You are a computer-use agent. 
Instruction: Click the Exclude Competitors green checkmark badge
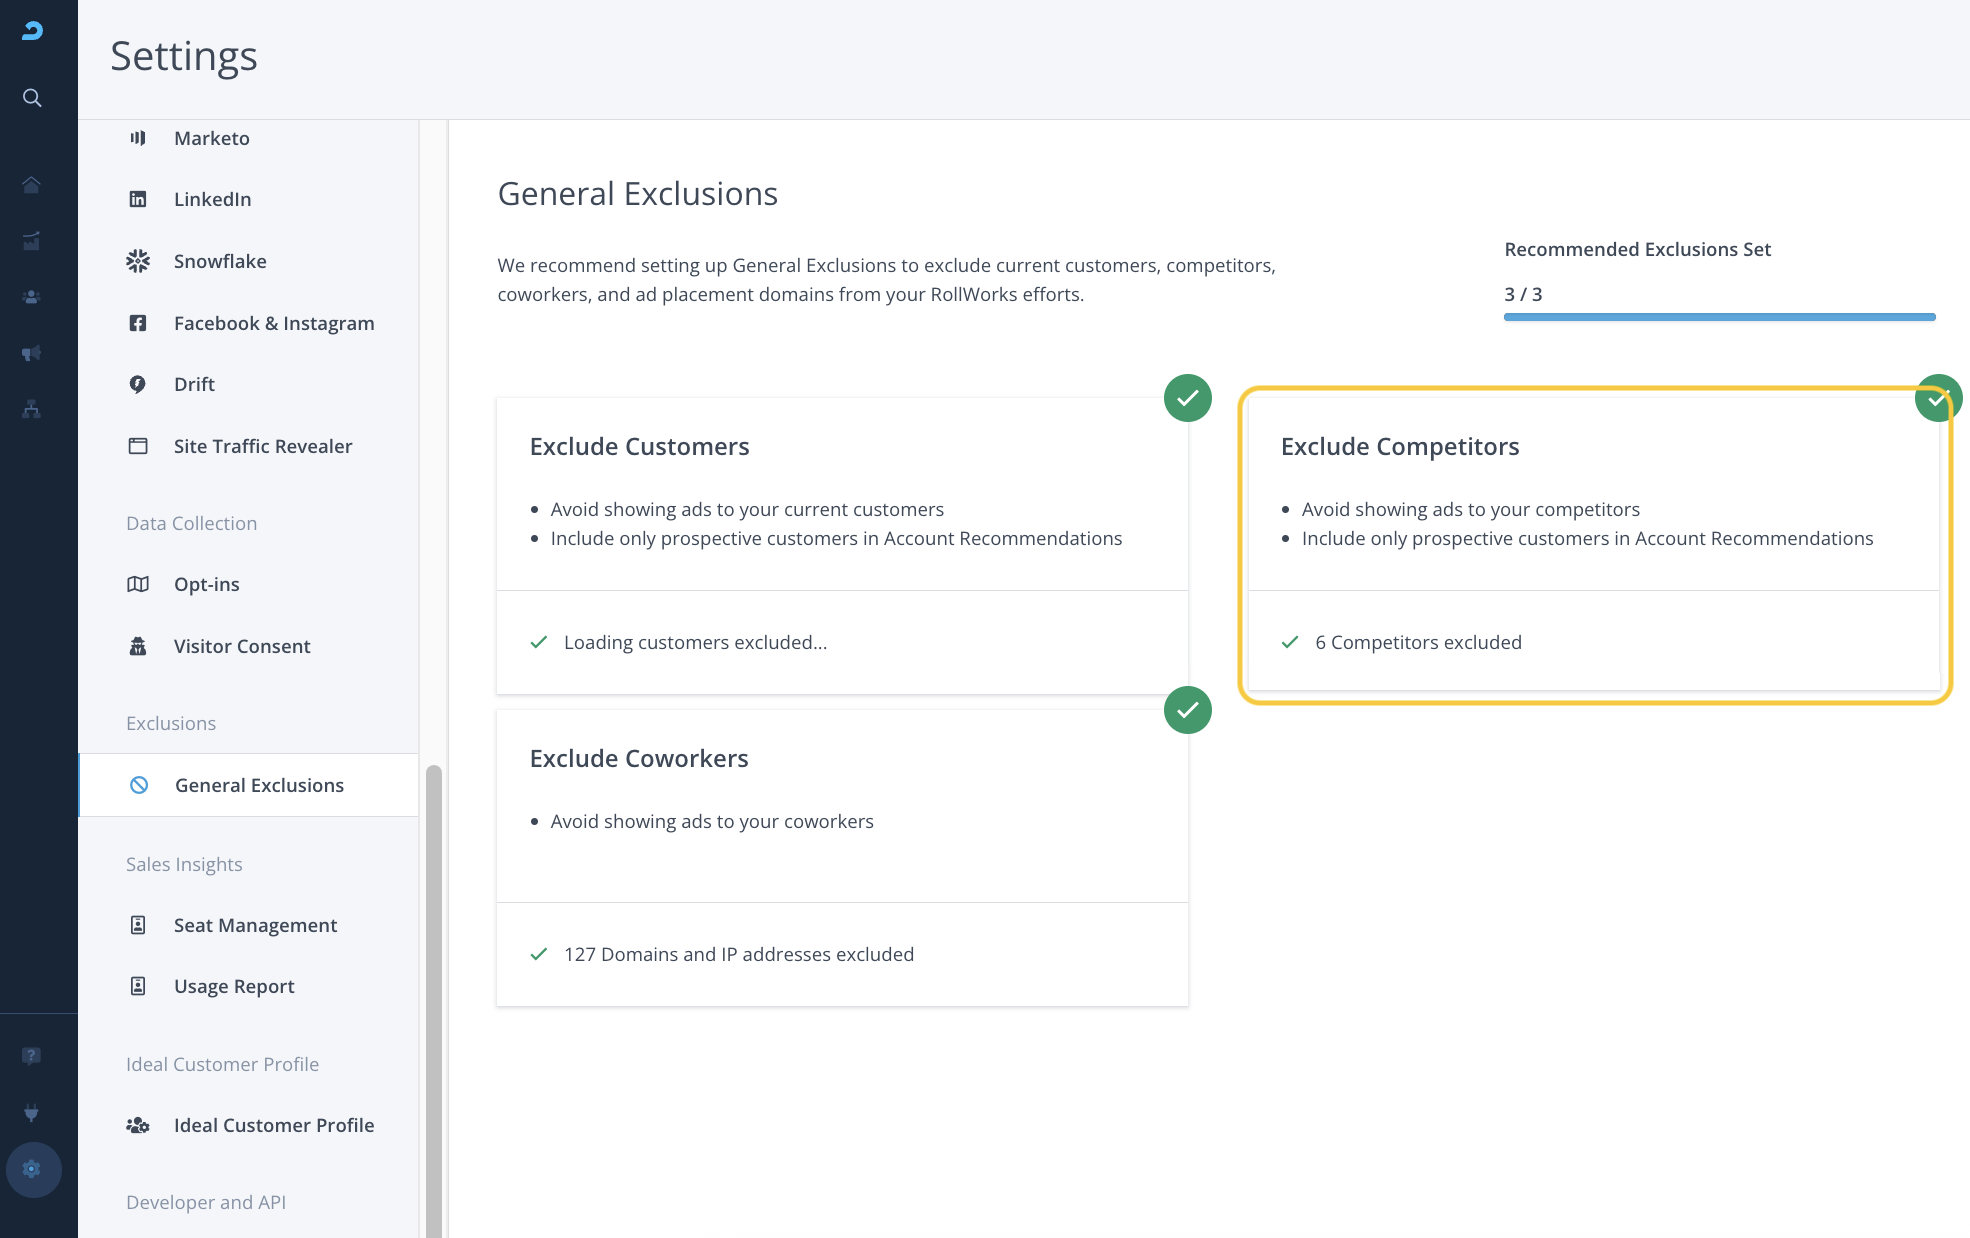[1937, 398]
